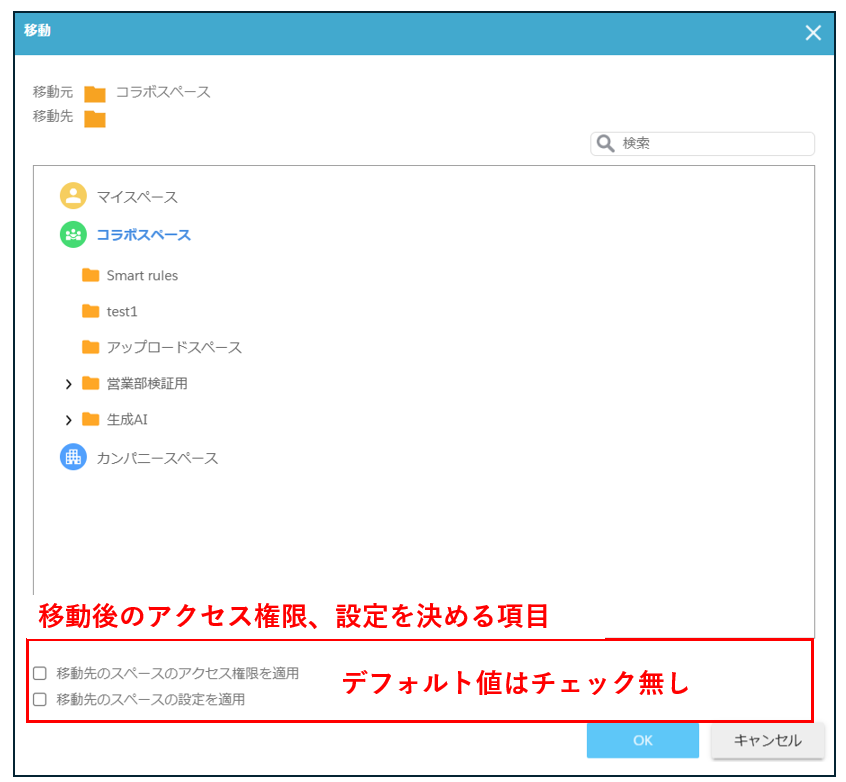This screenshot has height=782, width=846.
Task: Select the アップロードスペース folder name
Action: pyautogui.click(x=174, y=347)
